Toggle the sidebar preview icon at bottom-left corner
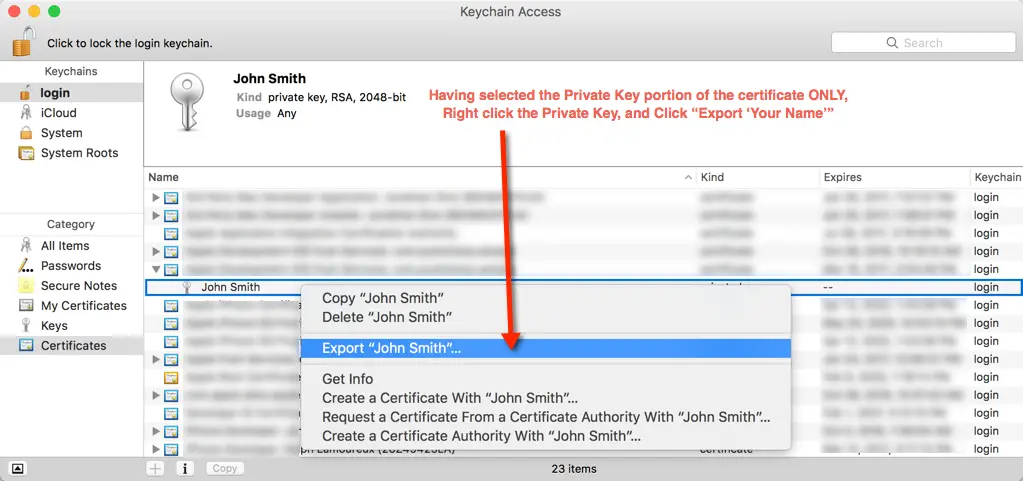Screen dimensions: 1023x481 tap(18, 468)
